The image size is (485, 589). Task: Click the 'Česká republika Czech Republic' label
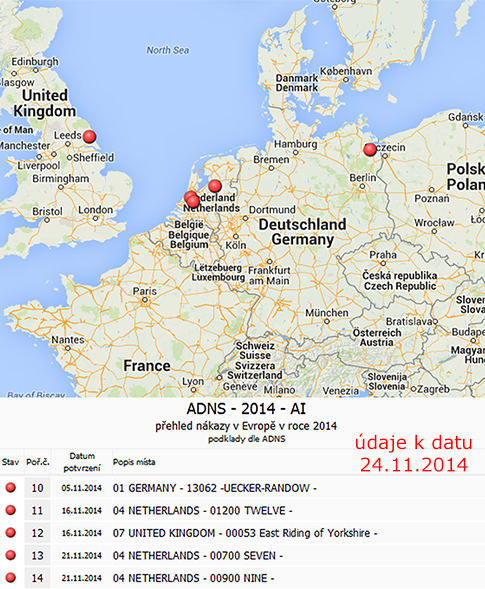click(400, 281)
